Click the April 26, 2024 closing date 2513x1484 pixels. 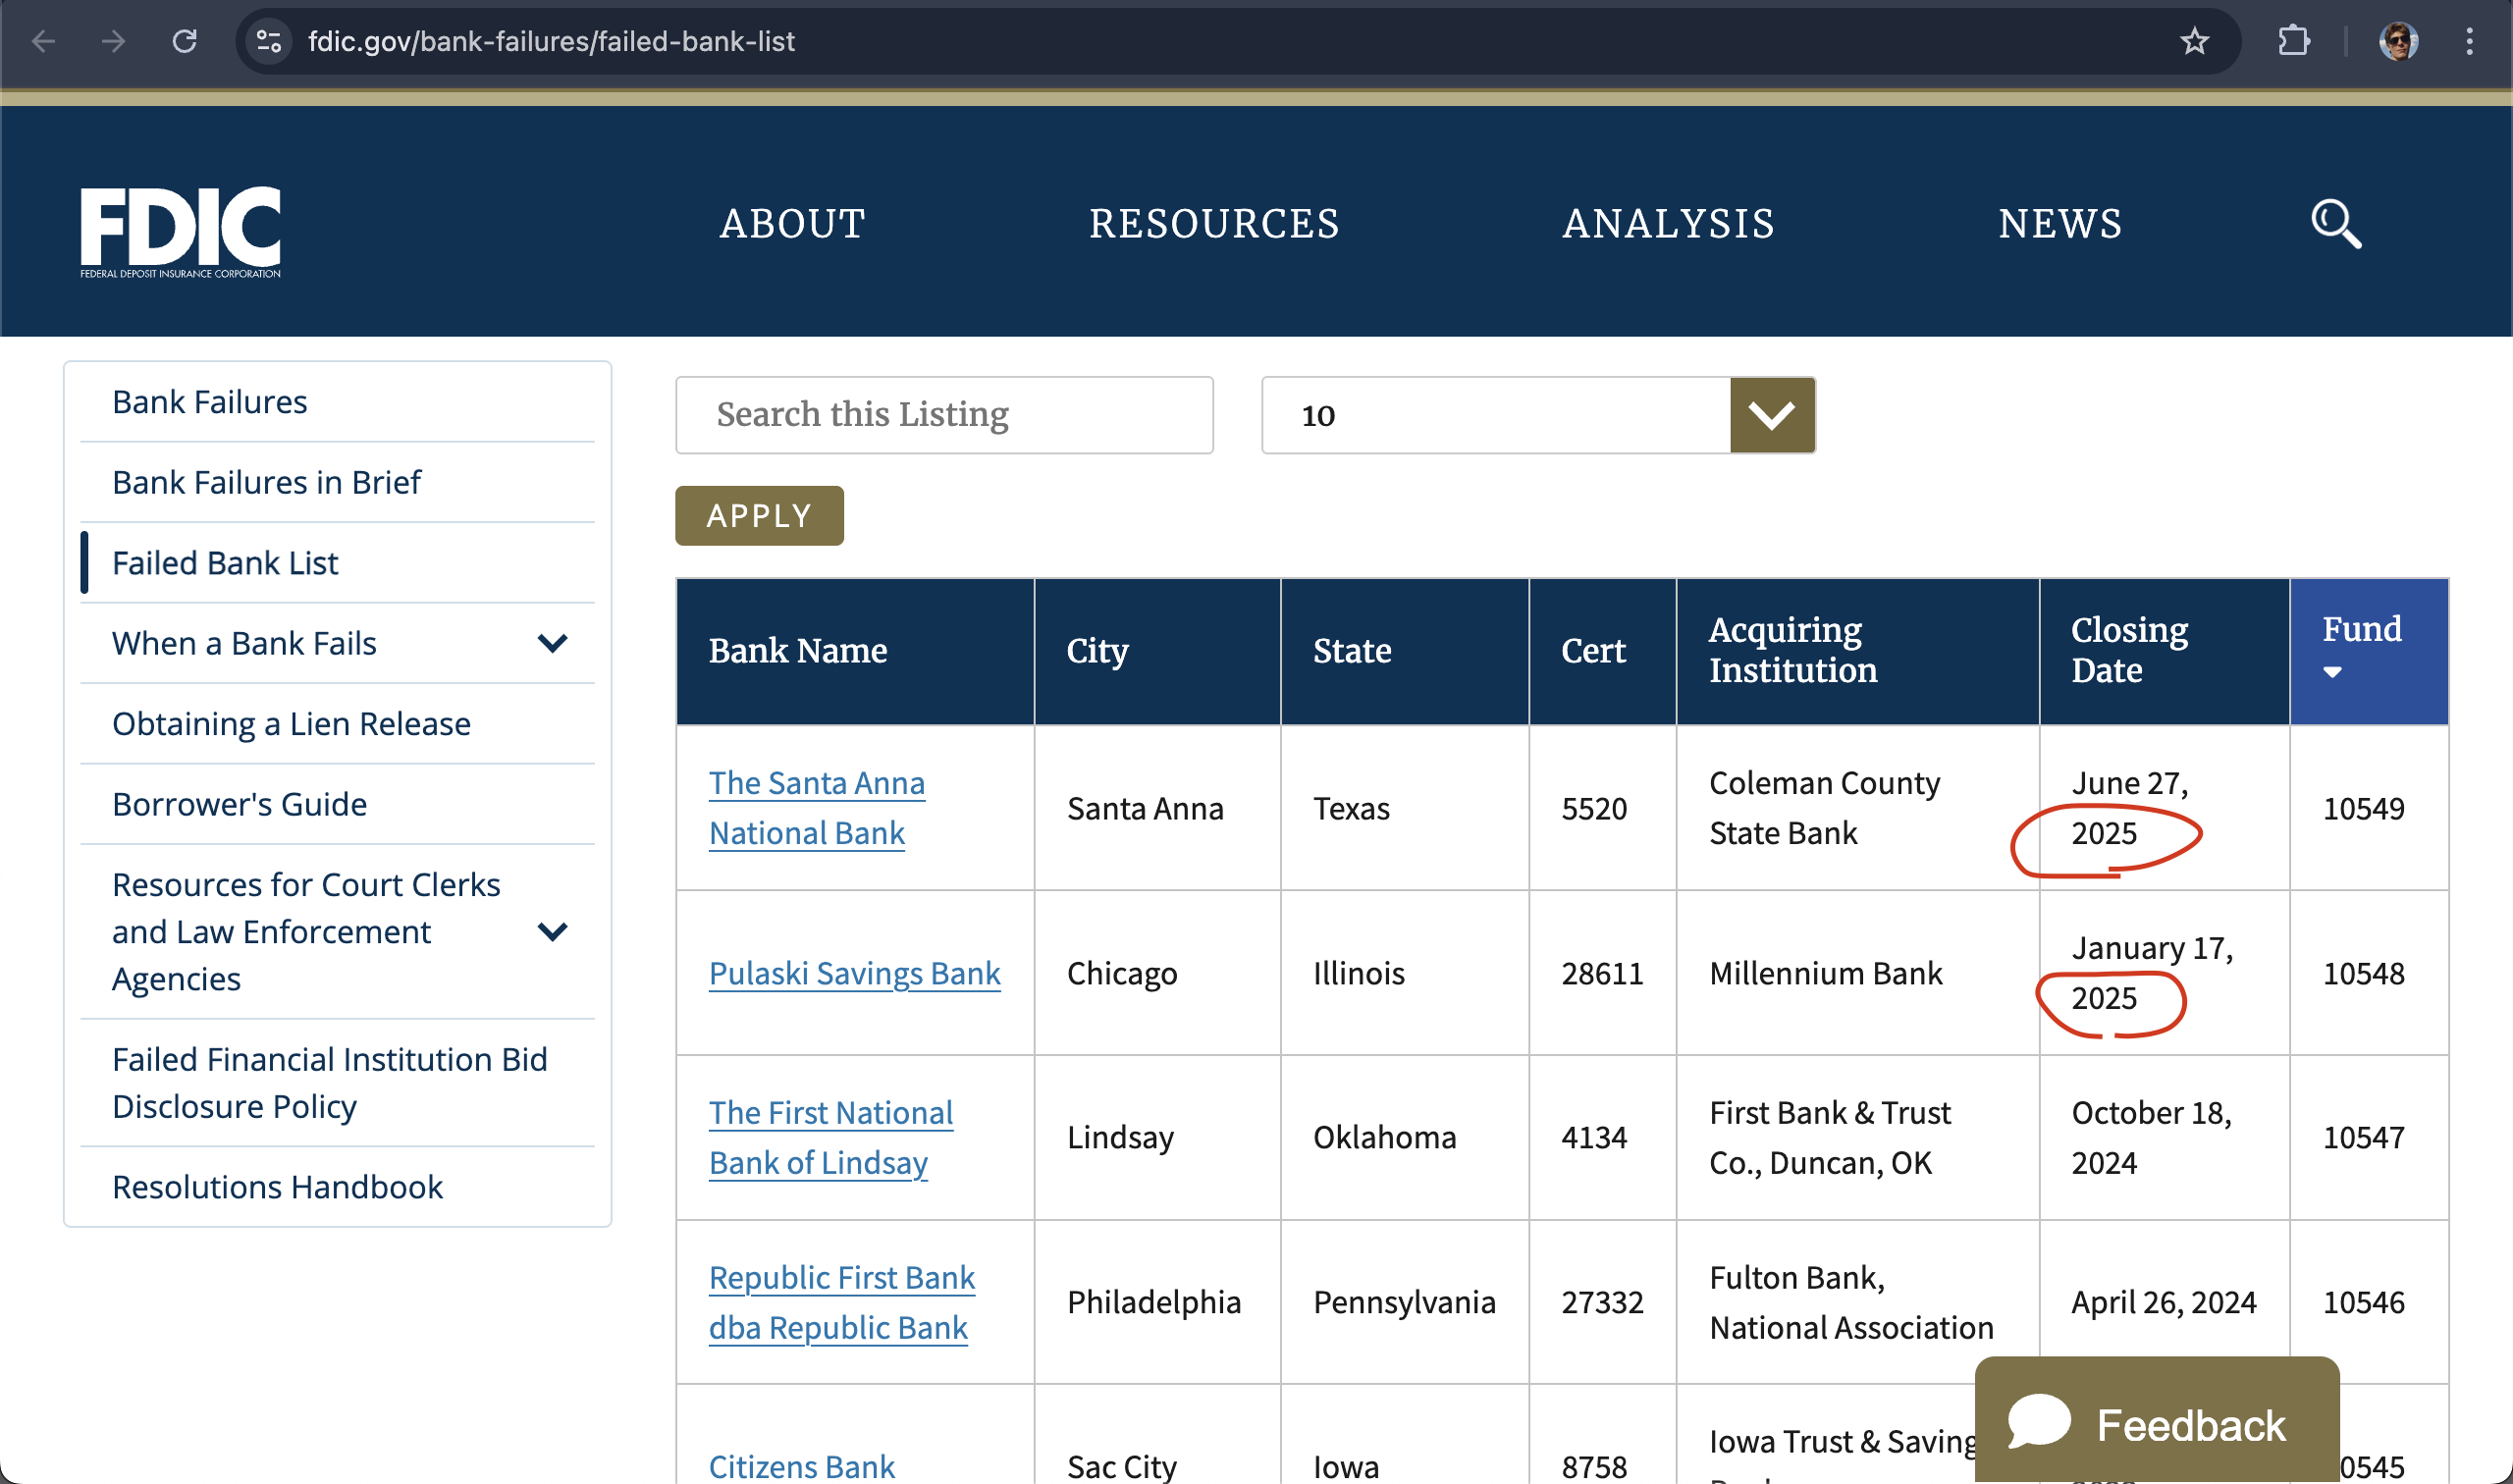tap(2164, 1303)
